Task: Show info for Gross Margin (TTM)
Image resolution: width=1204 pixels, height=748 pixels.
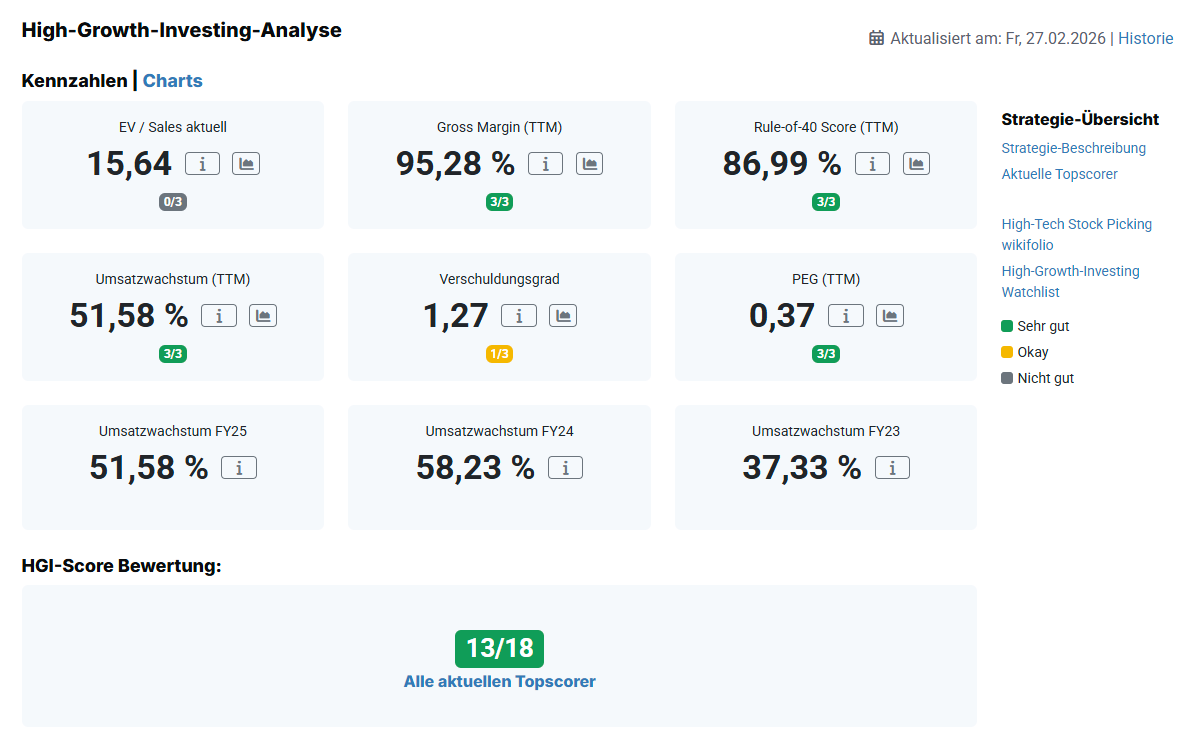Action: (x=545, y=164)
